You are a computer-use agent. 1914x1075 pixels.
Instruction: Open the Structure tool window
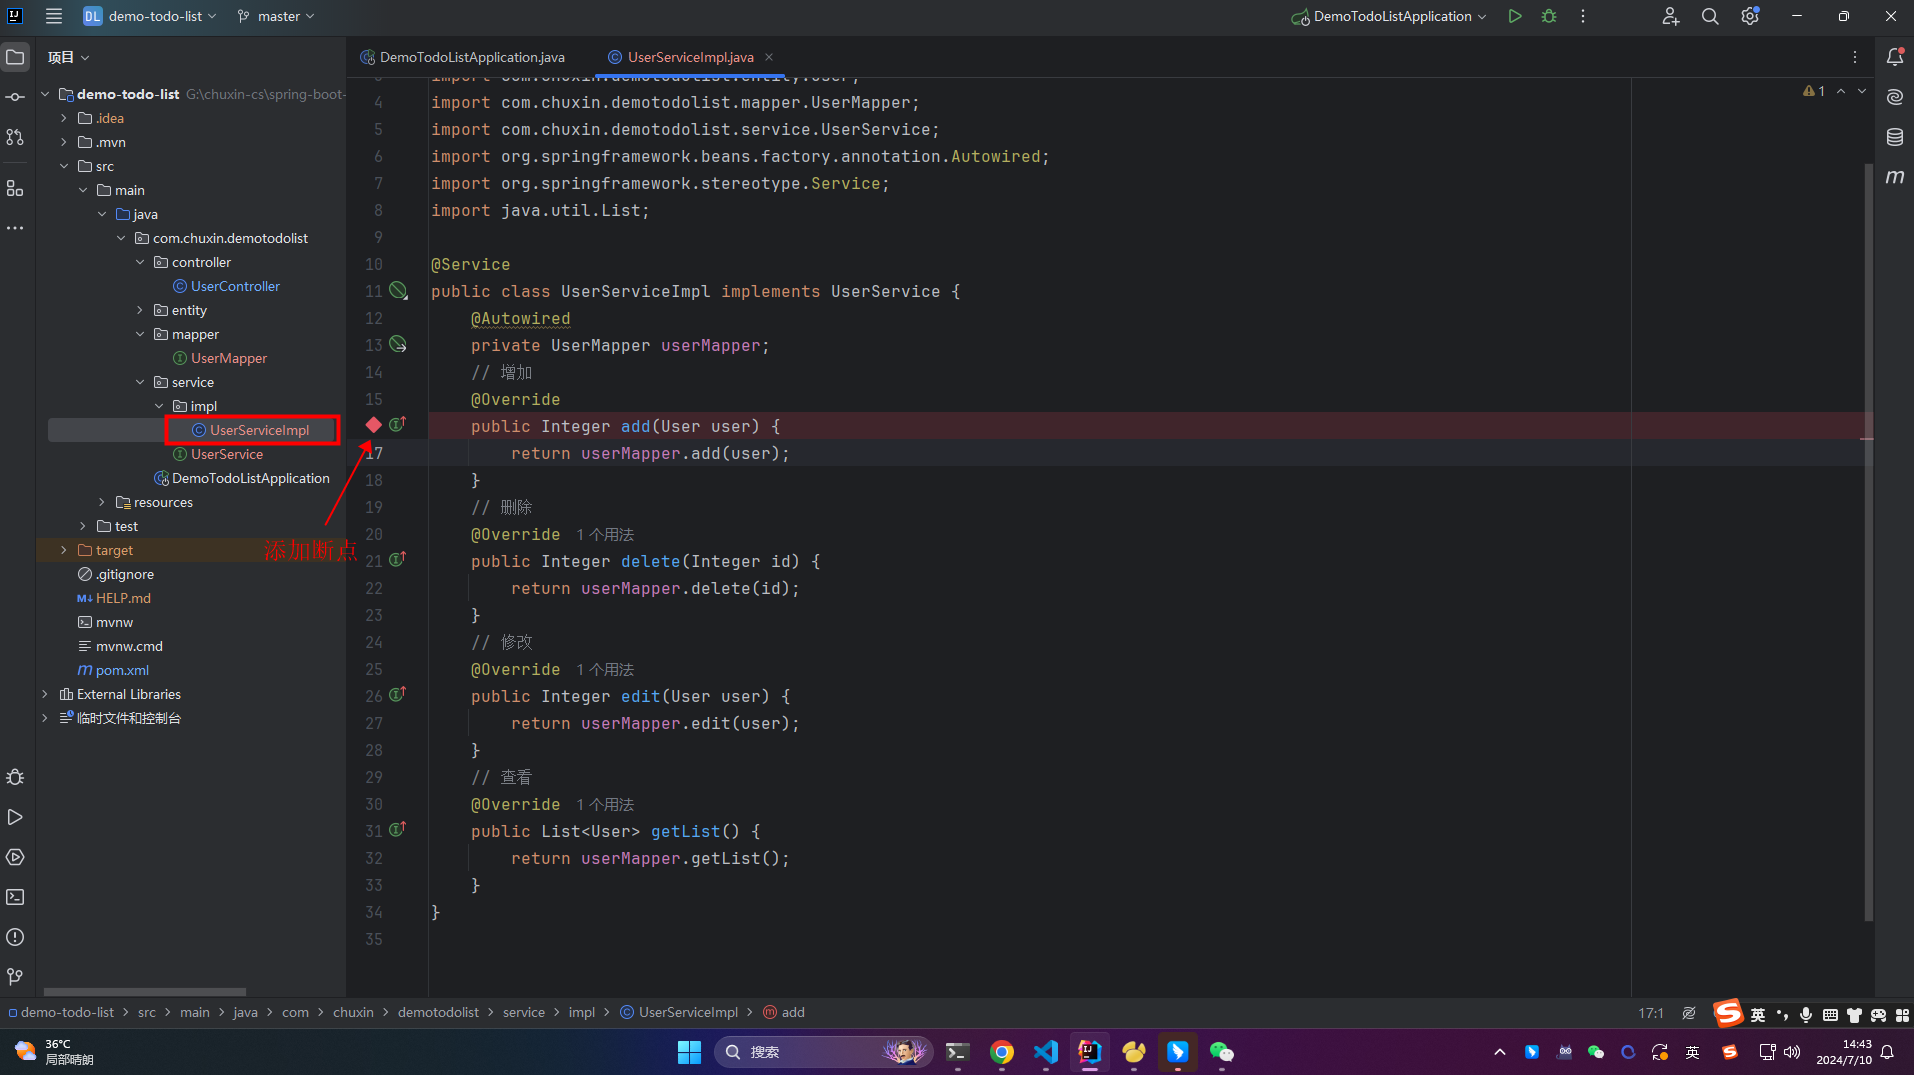click(15, 188)
